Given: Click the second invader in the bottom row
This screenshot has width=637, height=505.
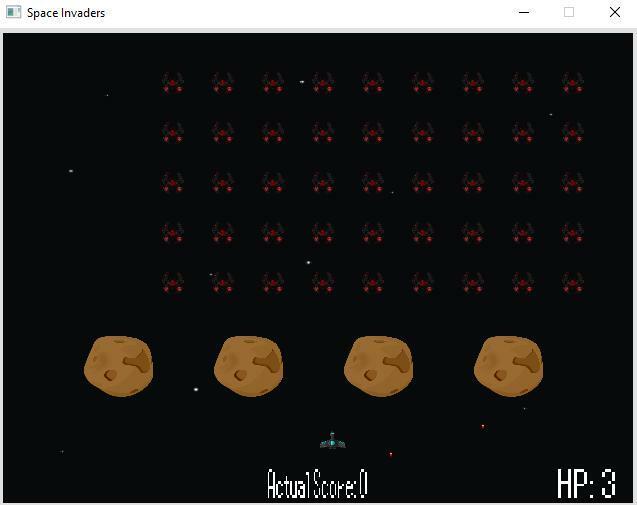Looking at the screenshot, I should pos(223,282).
